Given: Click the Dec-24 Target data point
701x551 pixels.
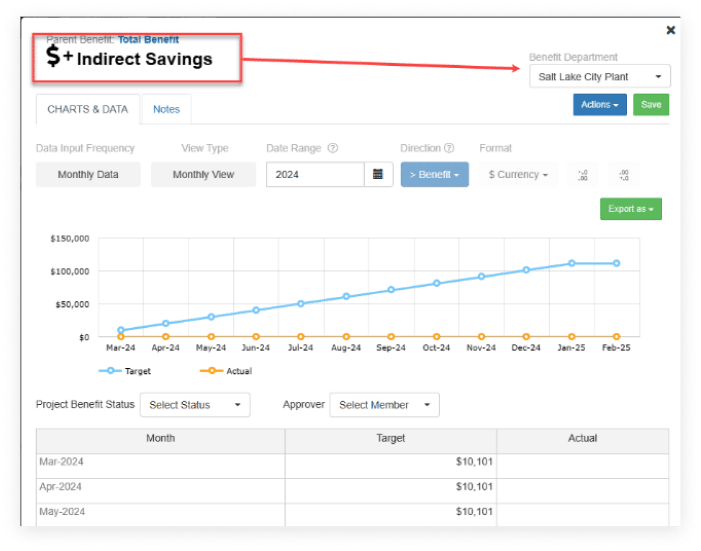Looking at the screenshot, I should click(526, 270).
